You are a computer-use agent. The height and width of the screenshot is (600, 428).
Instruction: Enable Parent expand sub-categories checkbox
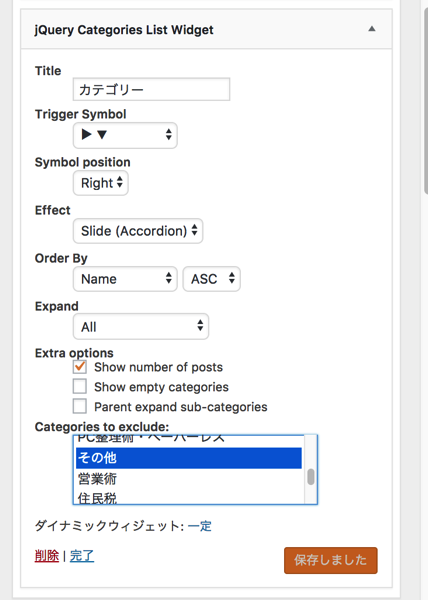point(80,406)
